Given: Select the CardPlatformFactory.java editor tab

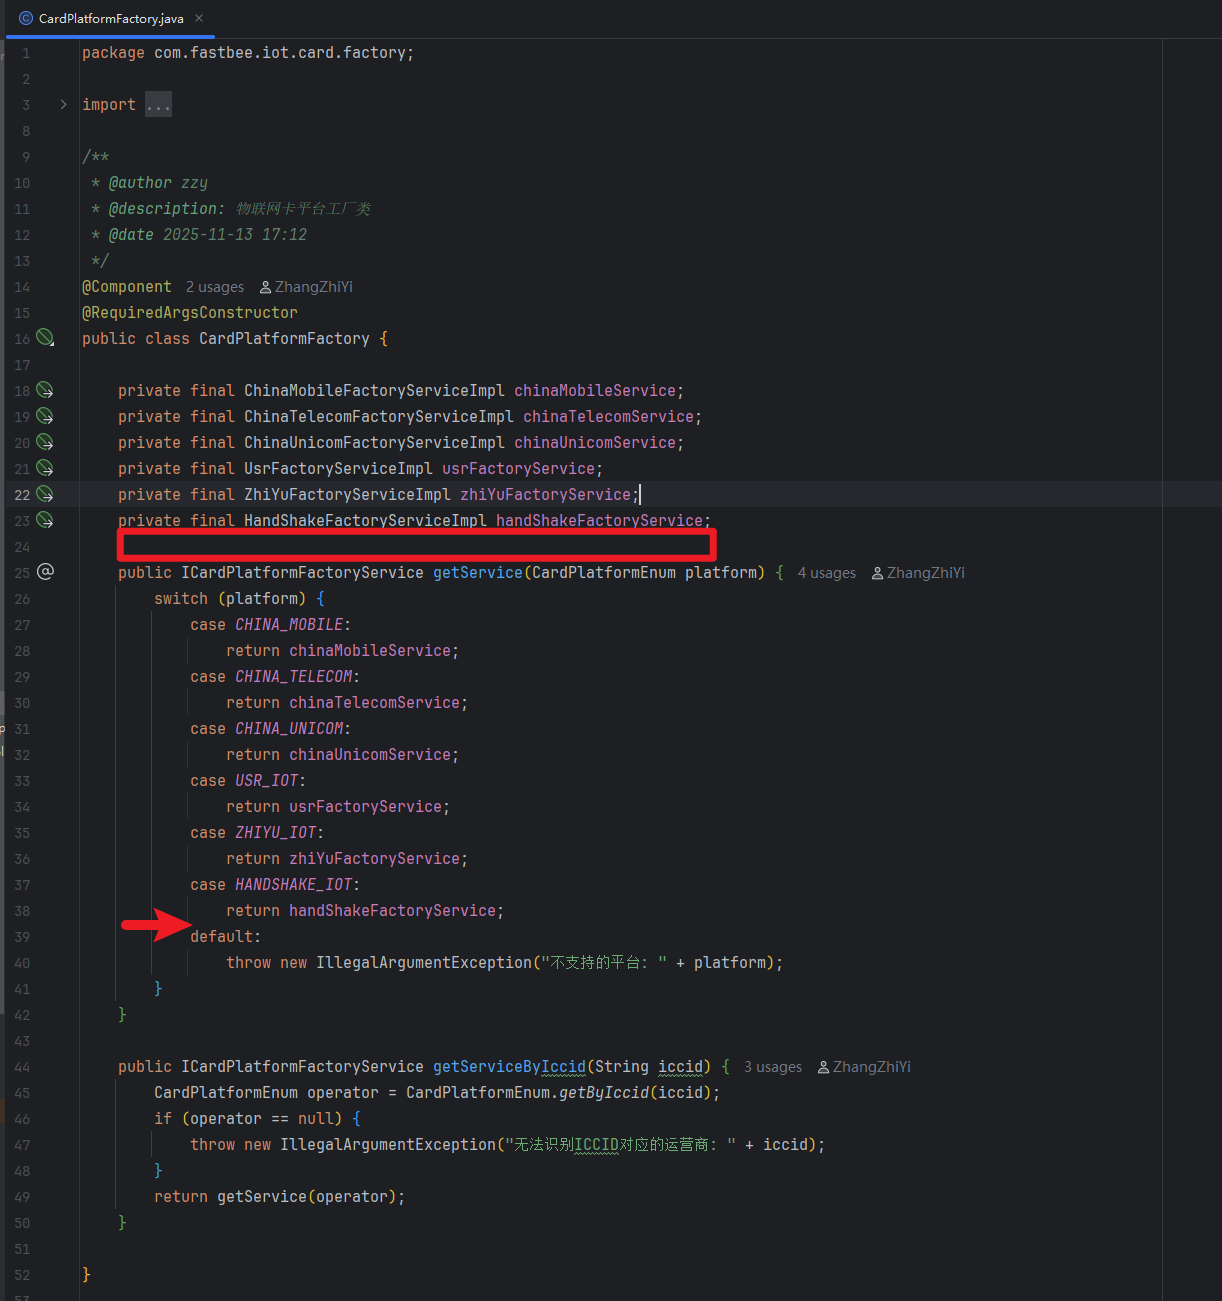Looking at the screenshot, I should [110, 18].
